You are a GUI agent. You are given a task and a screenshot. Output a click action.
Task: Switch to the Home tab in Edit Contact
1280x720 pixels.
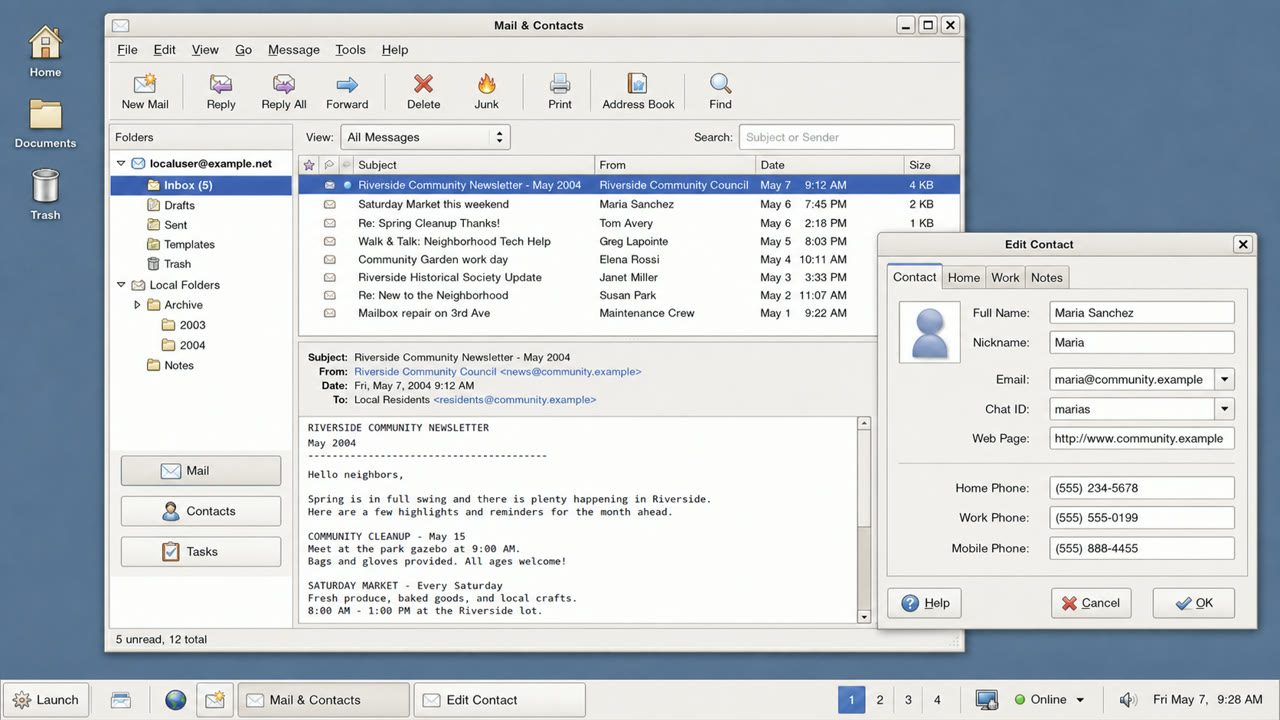tap(964, 278)
